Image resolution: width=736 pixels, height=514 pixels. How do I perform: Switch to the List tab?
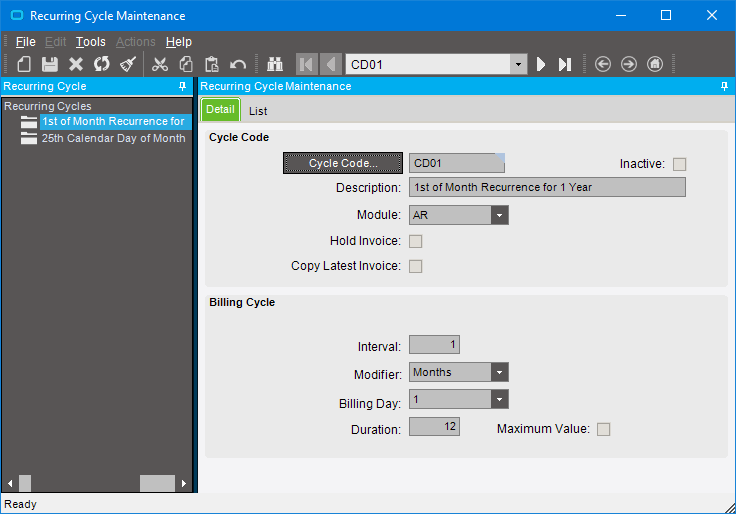(258, 111)
